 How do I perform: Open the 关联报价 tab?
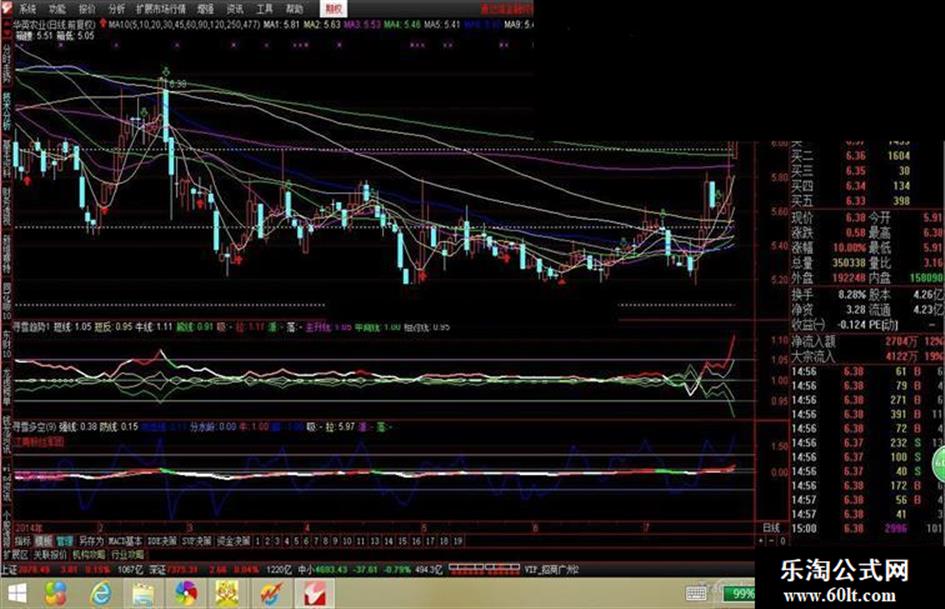pos(50,554)
